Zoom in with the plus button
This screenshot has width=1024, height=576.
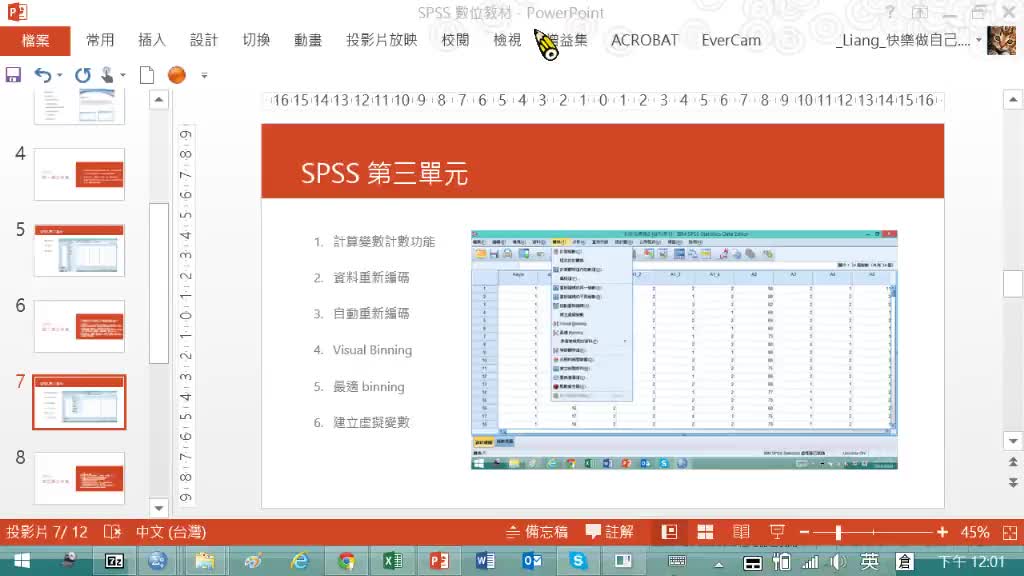point(942,532)
